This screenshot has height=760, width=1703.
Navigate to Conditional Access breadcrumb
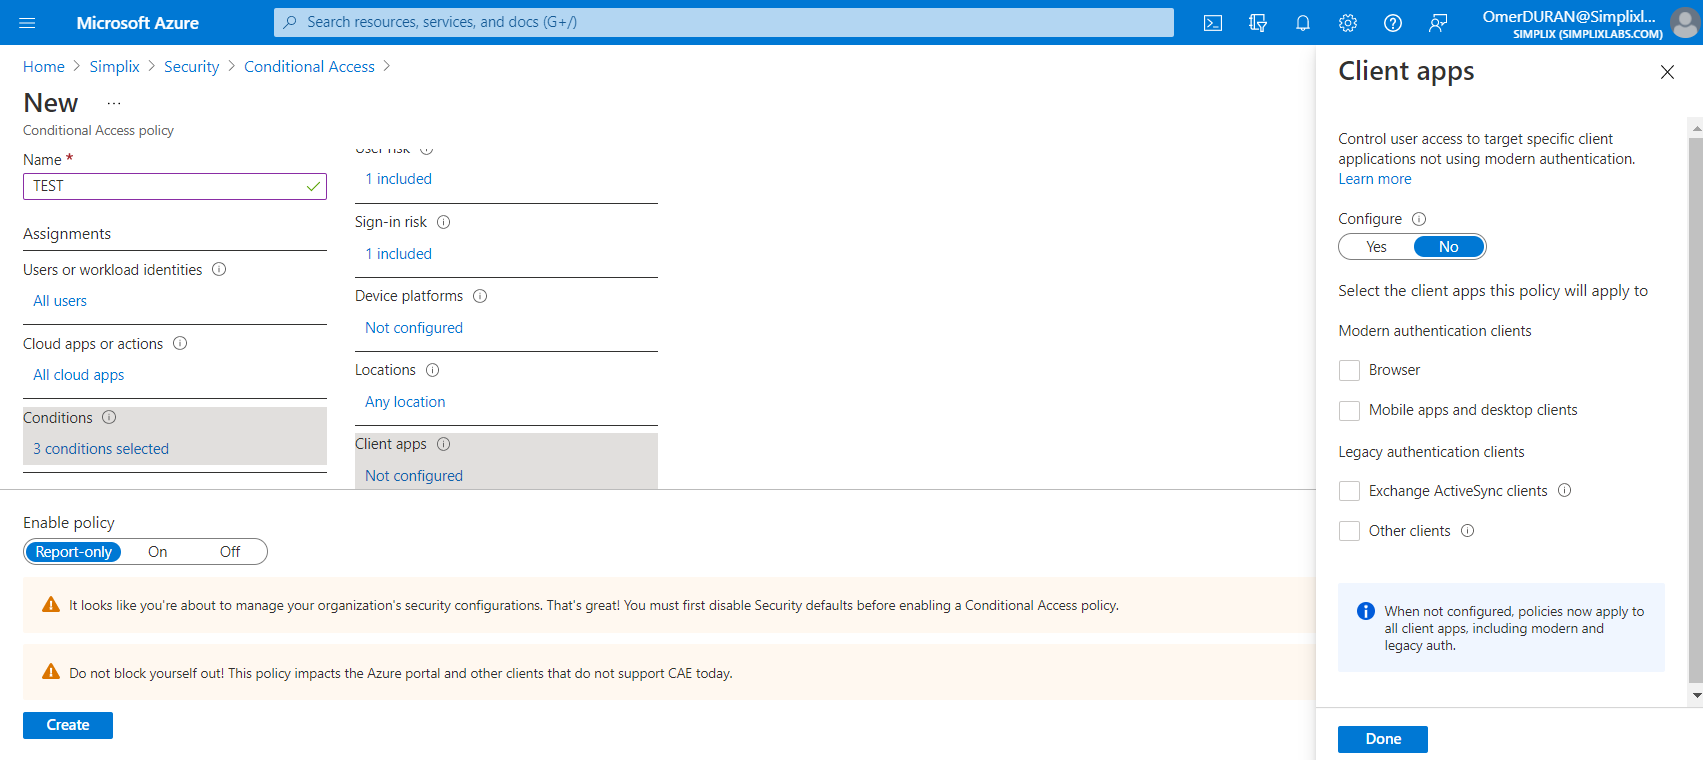pyautogui.click(x=309, y=67)
